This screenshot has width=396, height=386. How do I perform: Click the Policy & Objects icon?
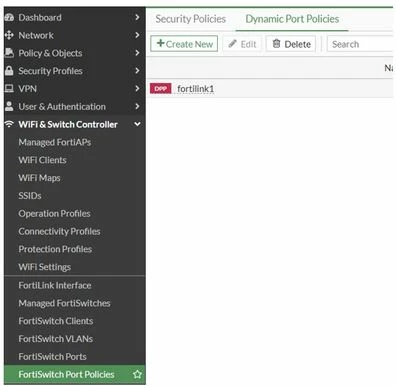tap(9, 53)
